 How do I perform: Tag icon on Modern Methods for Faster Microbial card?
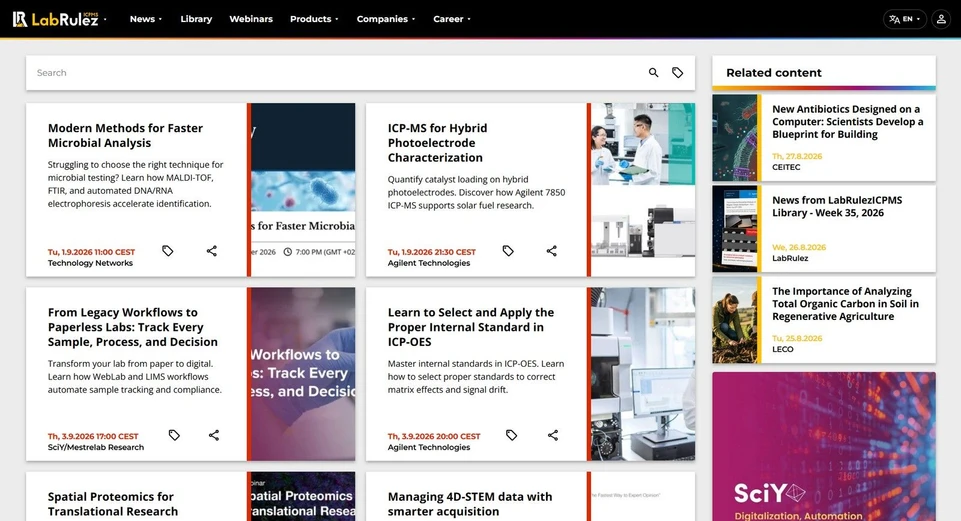pyautogui.click(x=167, y=251)
